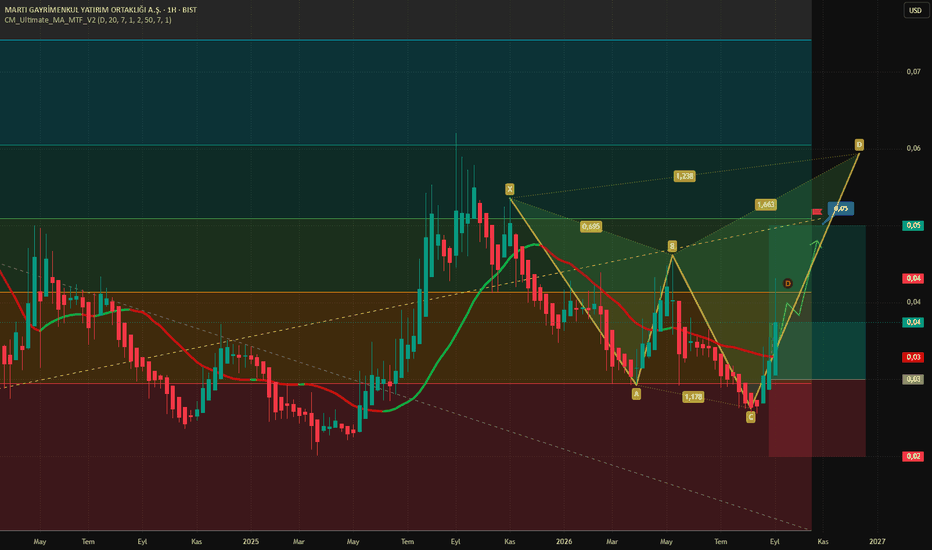Click the 0,06 price scale value
This screenshot has width=932, height=550.
click(914, 149)
